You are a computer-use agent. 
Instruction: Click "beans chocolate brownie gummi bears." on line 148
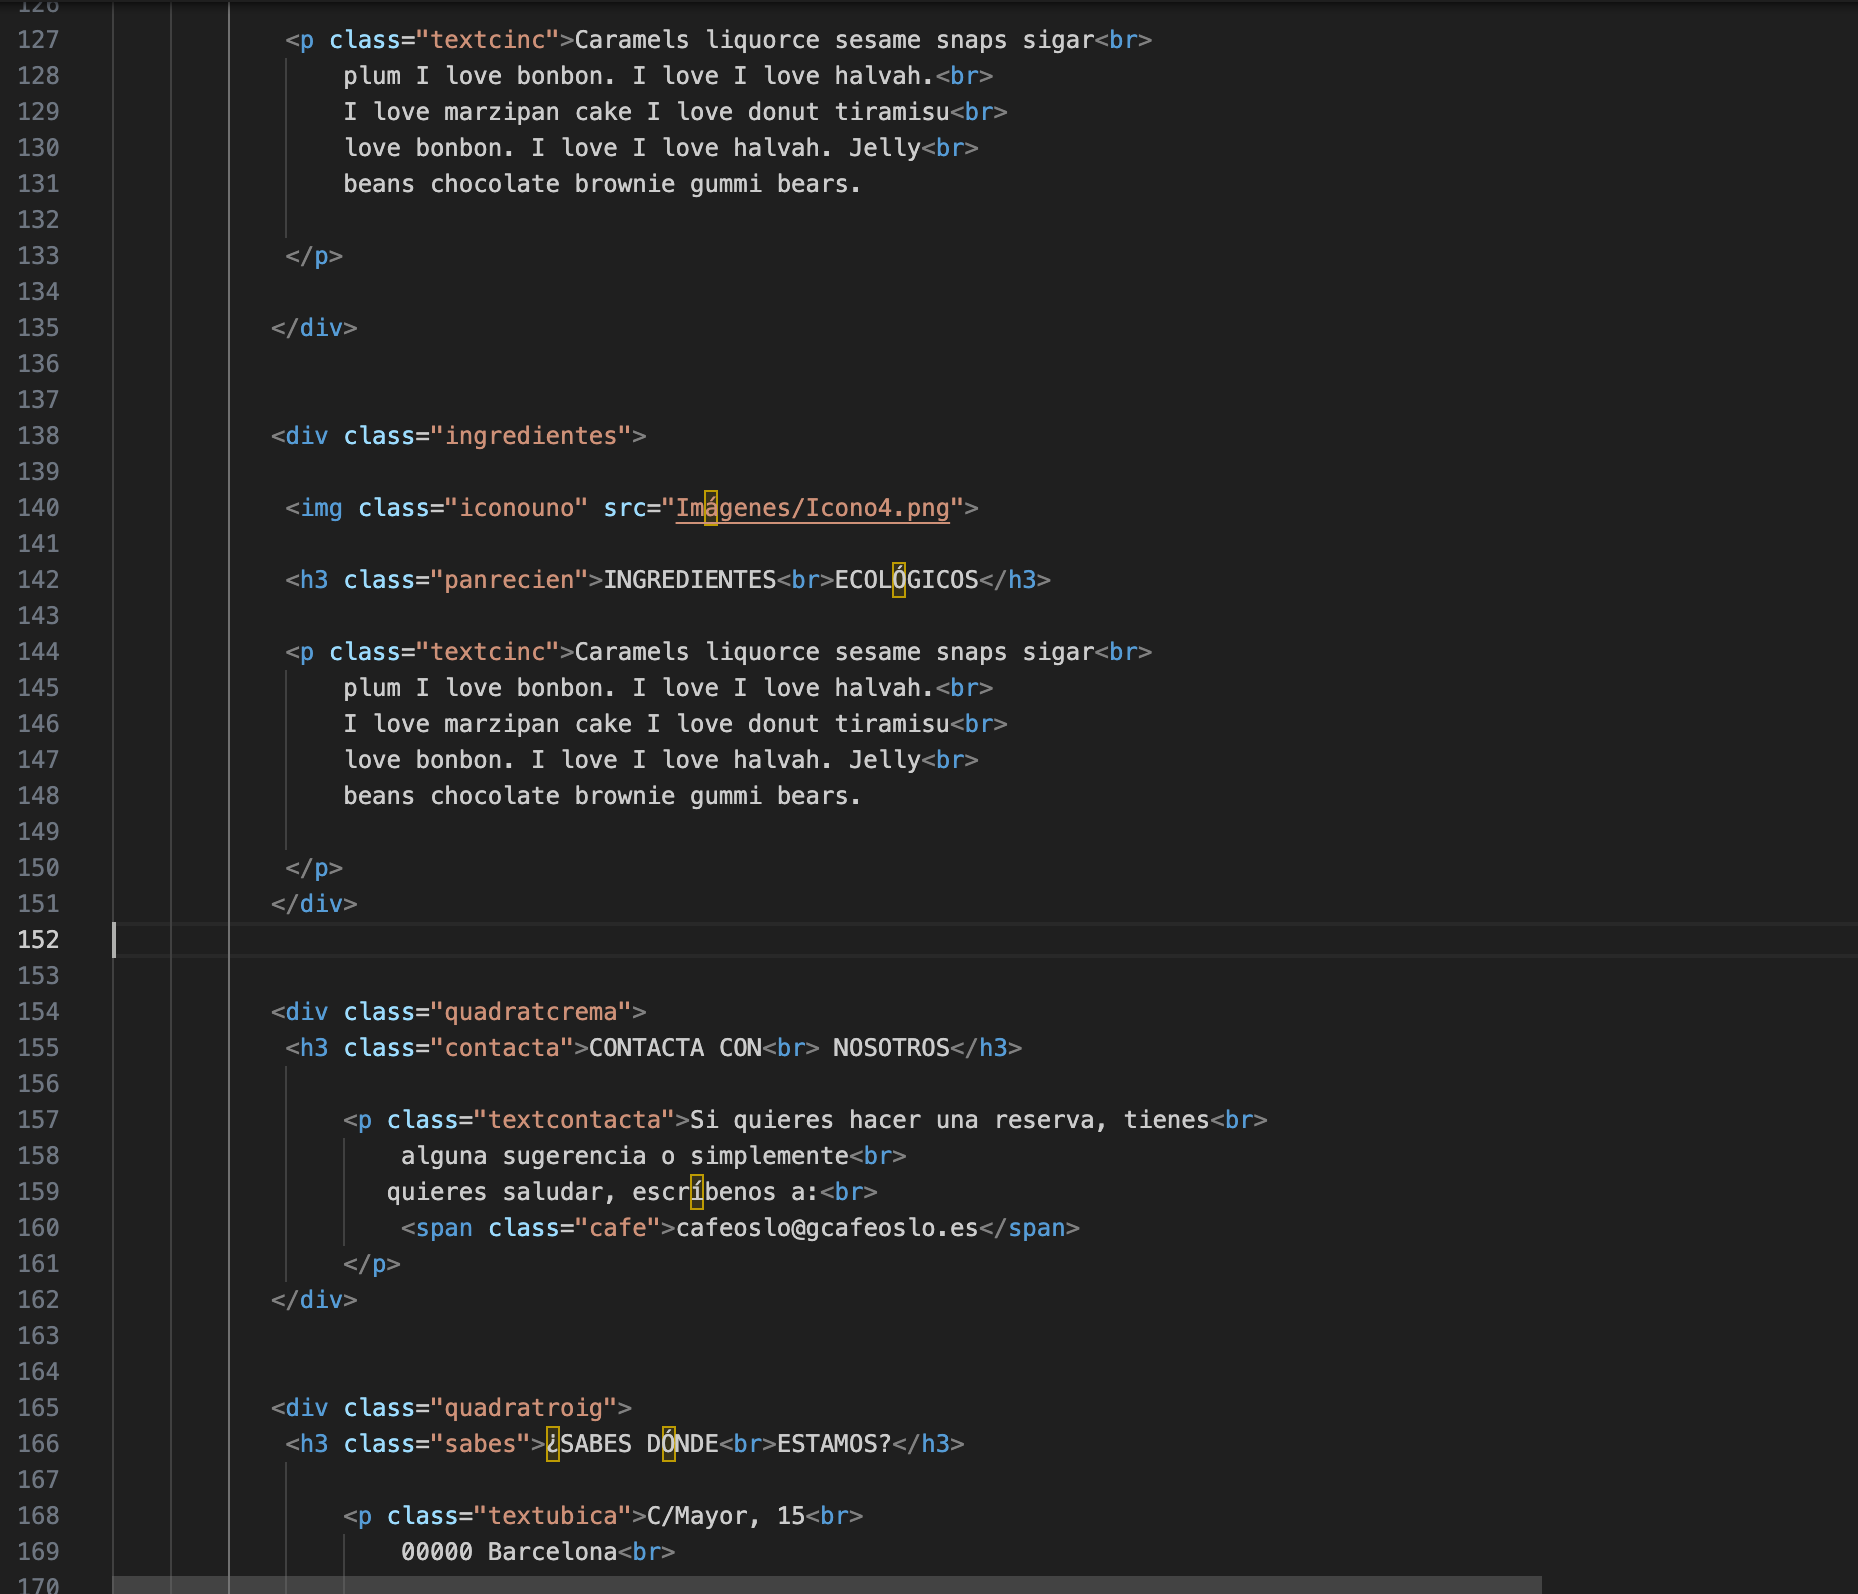point(602,796)
